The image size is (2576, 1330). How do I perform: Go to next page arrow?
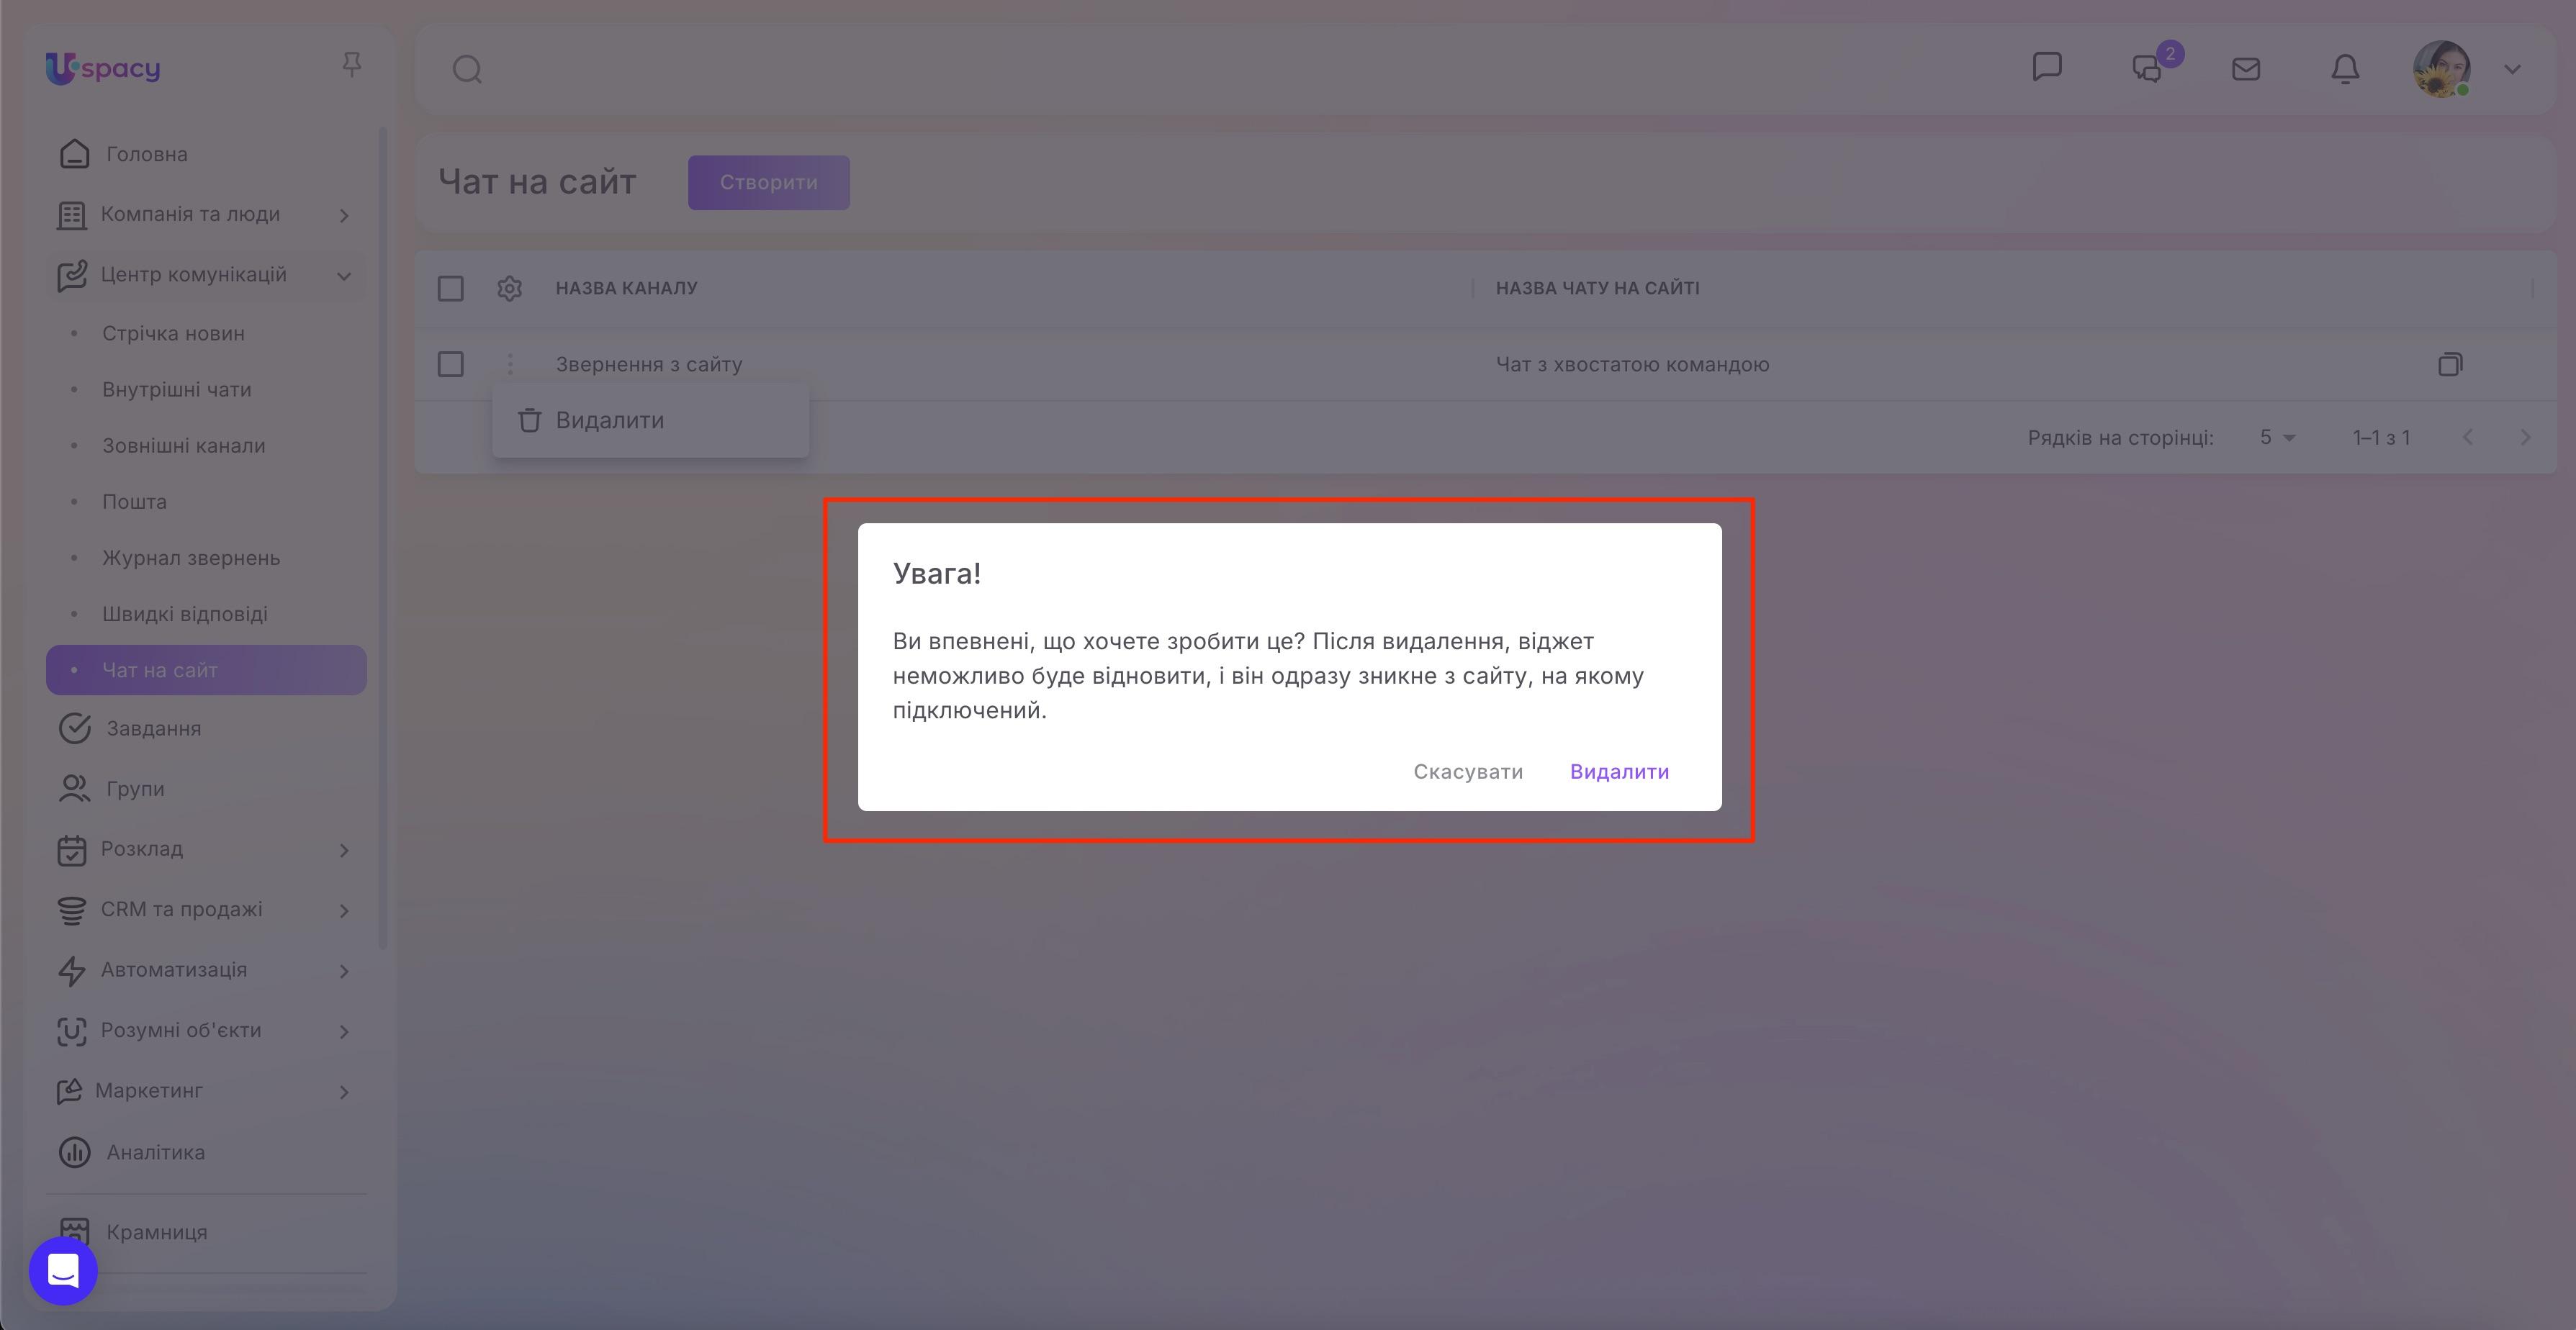coord(2525,437)
